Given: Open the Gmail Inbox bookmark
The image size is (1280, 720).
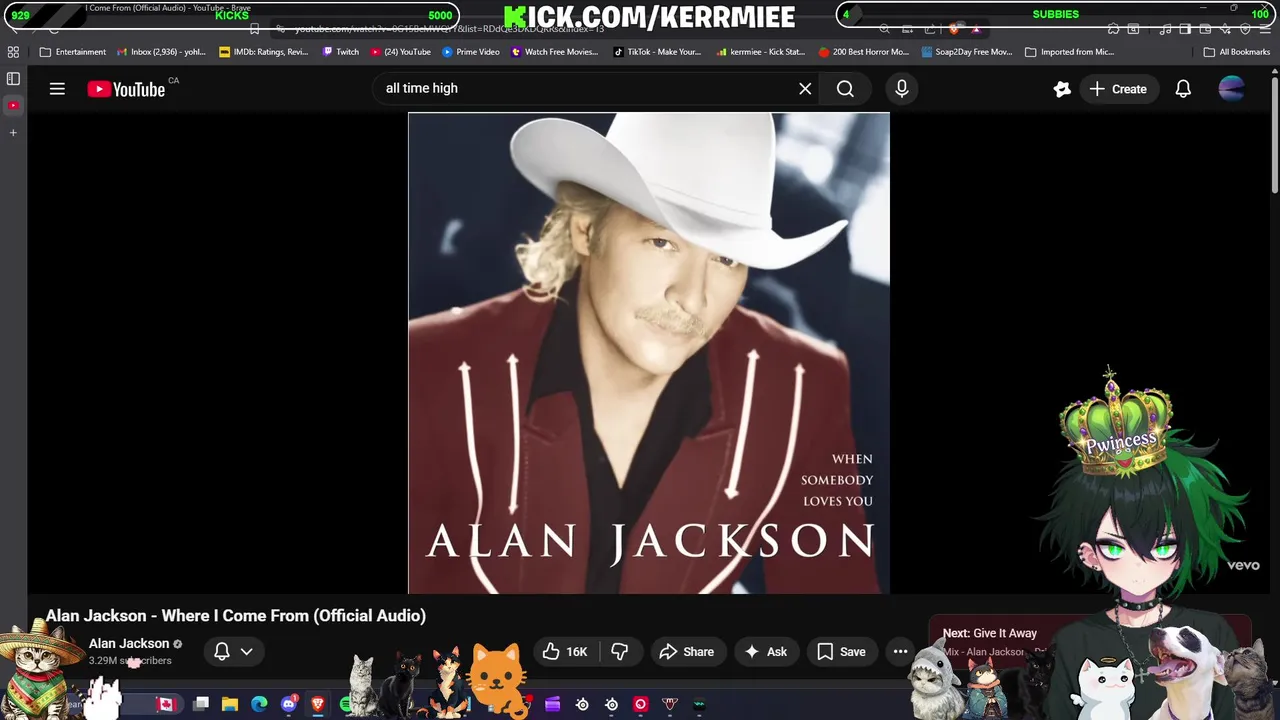Looking at the screenshot, I should click(161, 52).
